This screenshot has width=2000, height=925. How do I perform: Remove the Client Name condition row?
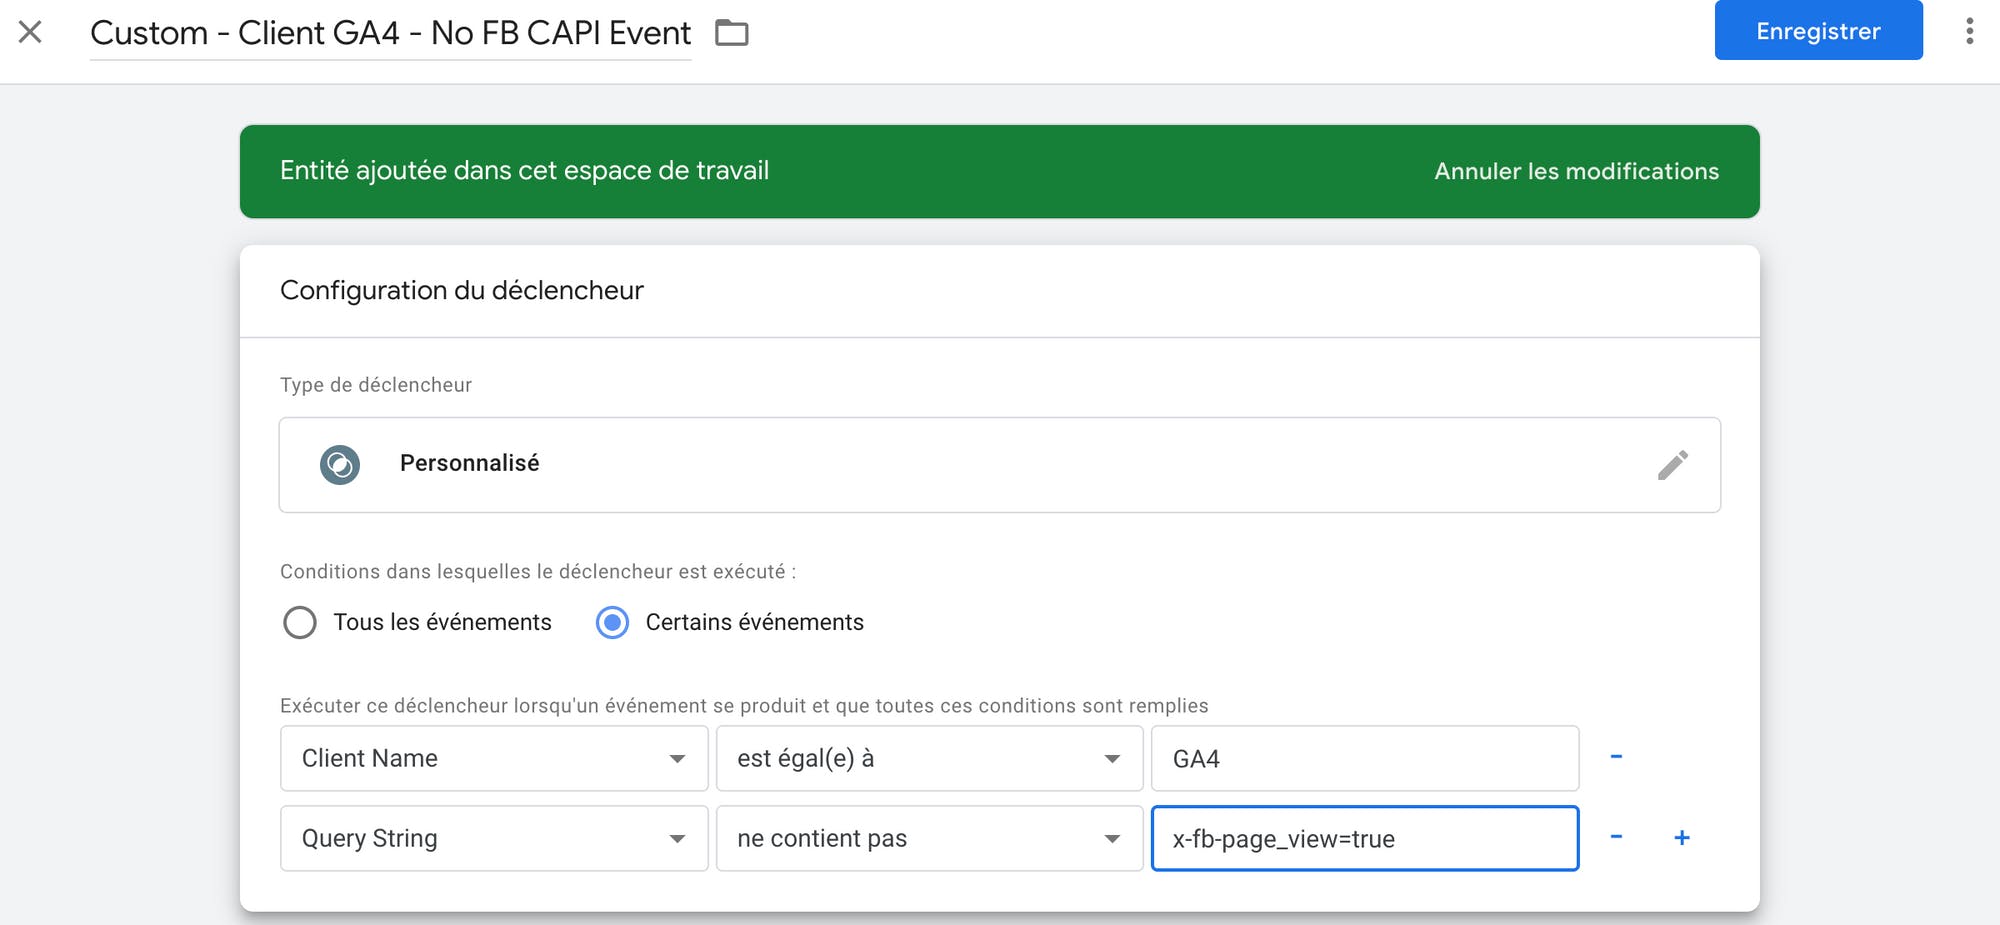[x=1616, y=757]
